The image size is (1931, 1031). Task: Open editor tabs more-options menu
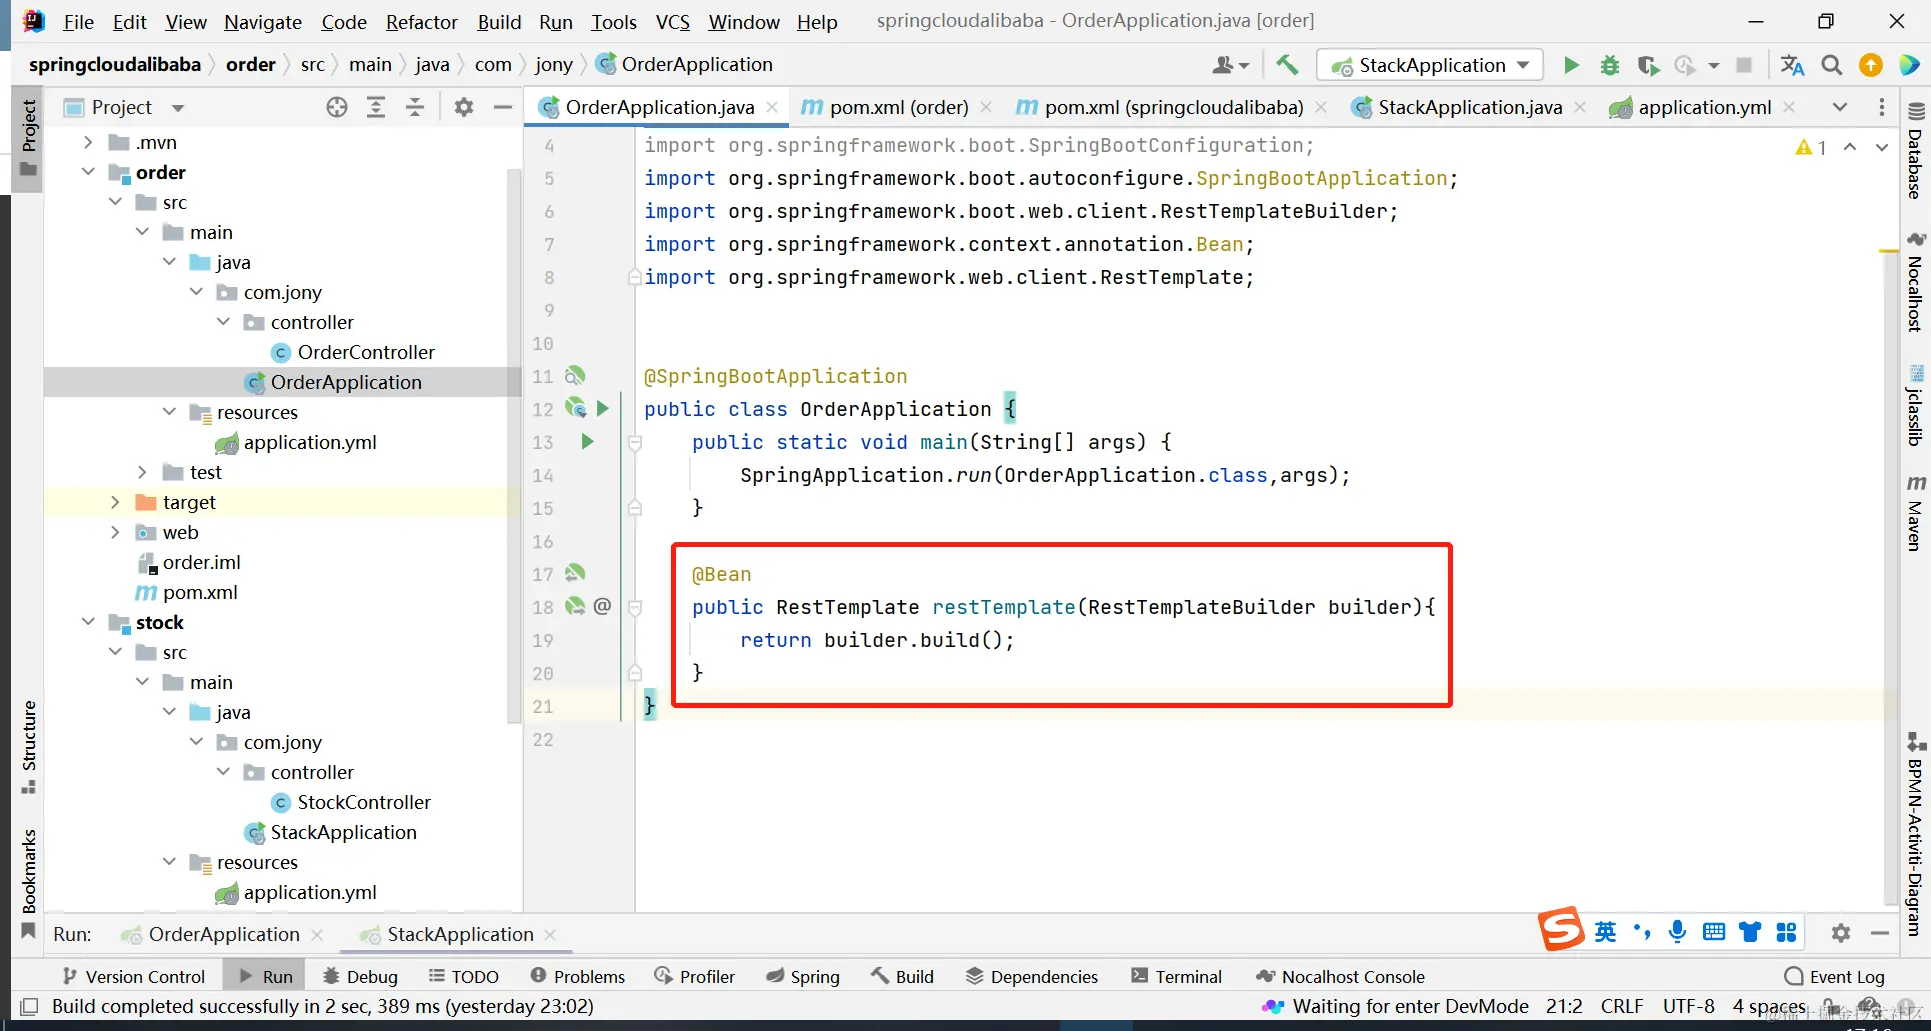[x=1882, y=107]
